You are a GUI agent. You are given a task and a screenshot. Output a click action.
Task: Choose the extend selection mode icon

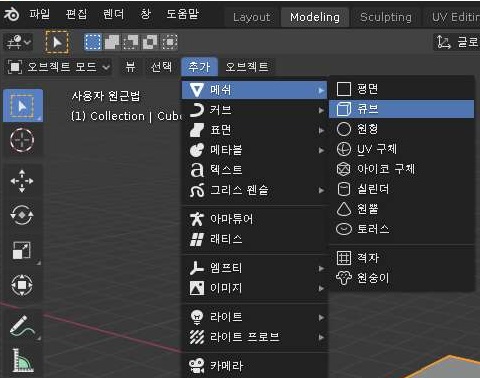pos(112,42)
